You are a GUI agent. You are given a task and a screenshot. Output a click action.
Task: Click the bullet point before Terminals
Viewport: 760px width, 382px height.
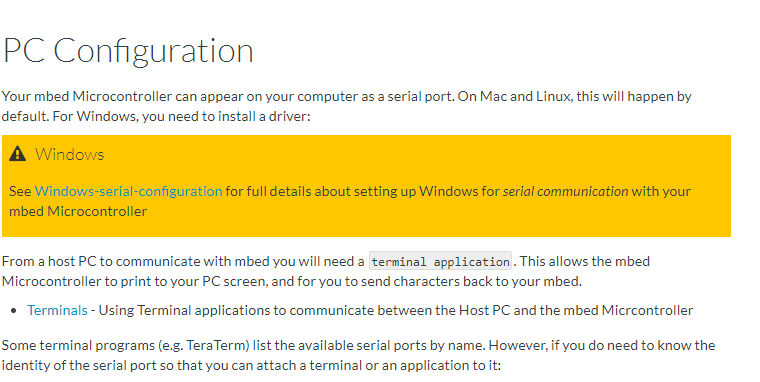[x=14, y=311]
